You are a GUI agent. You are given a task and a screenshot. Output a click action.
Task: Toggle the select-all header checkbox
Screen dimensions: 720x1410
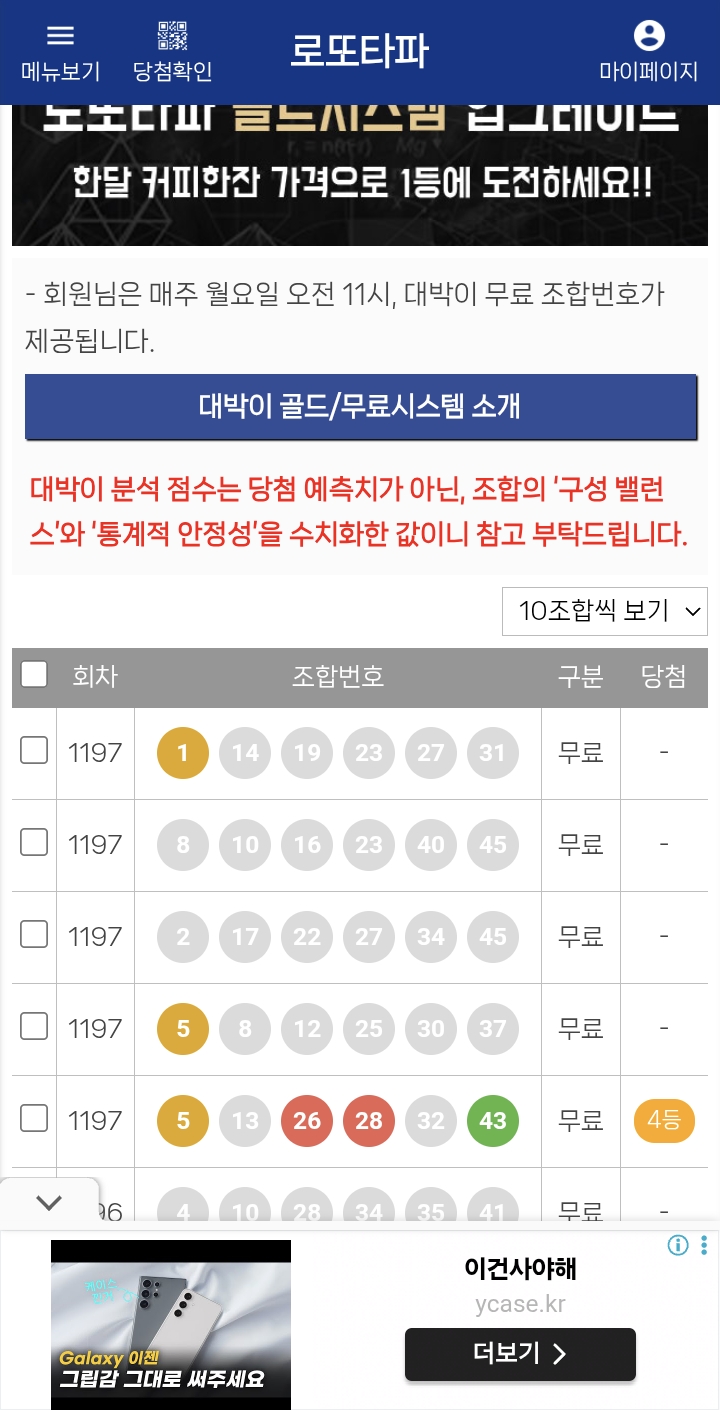[34, 674]
